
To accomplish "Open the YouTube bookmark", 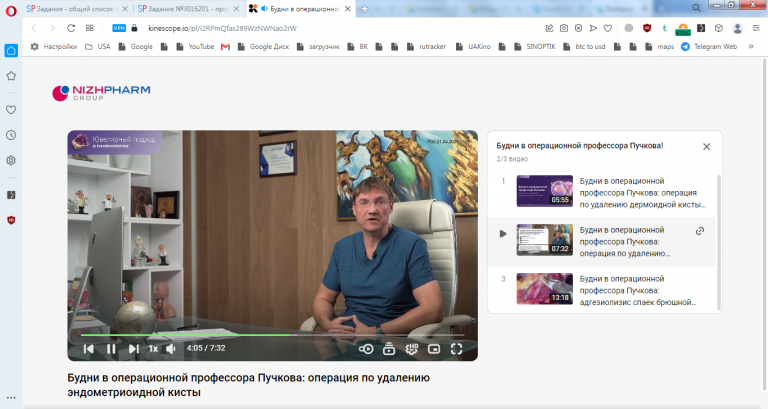I will click(195, 47).
